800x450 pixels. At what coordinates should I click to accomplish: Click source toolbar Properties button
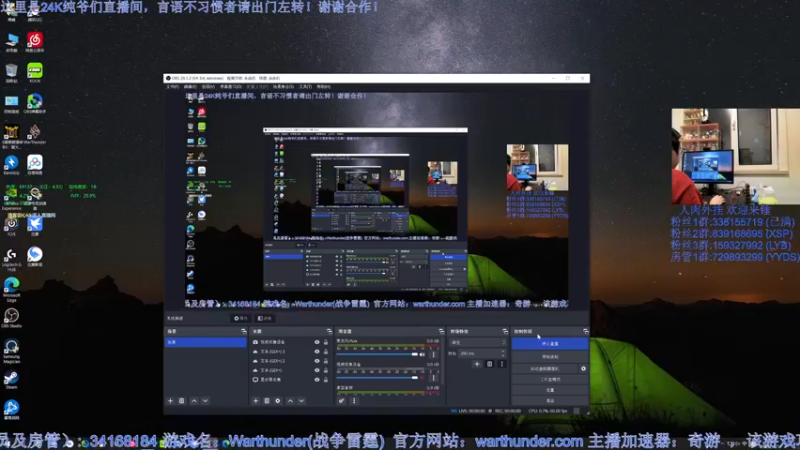coord(240,318)
